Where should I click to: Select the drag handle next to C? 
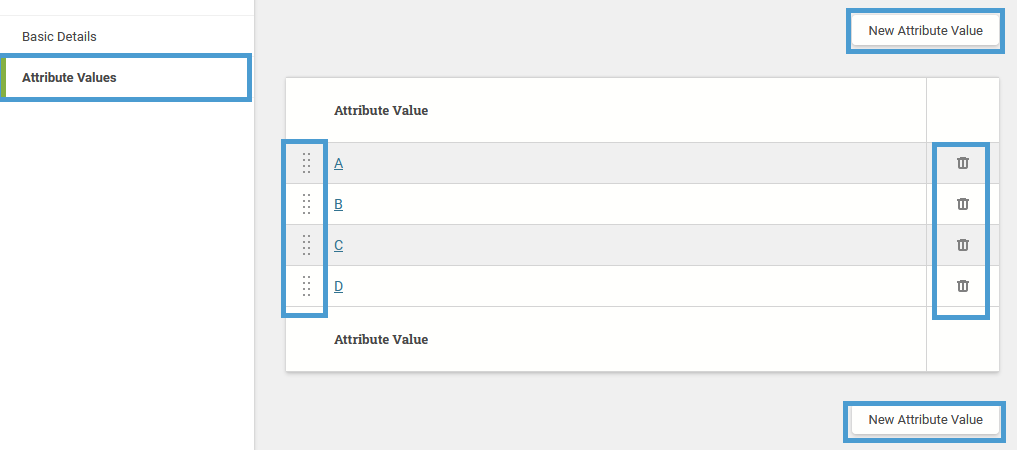(307, 245)
